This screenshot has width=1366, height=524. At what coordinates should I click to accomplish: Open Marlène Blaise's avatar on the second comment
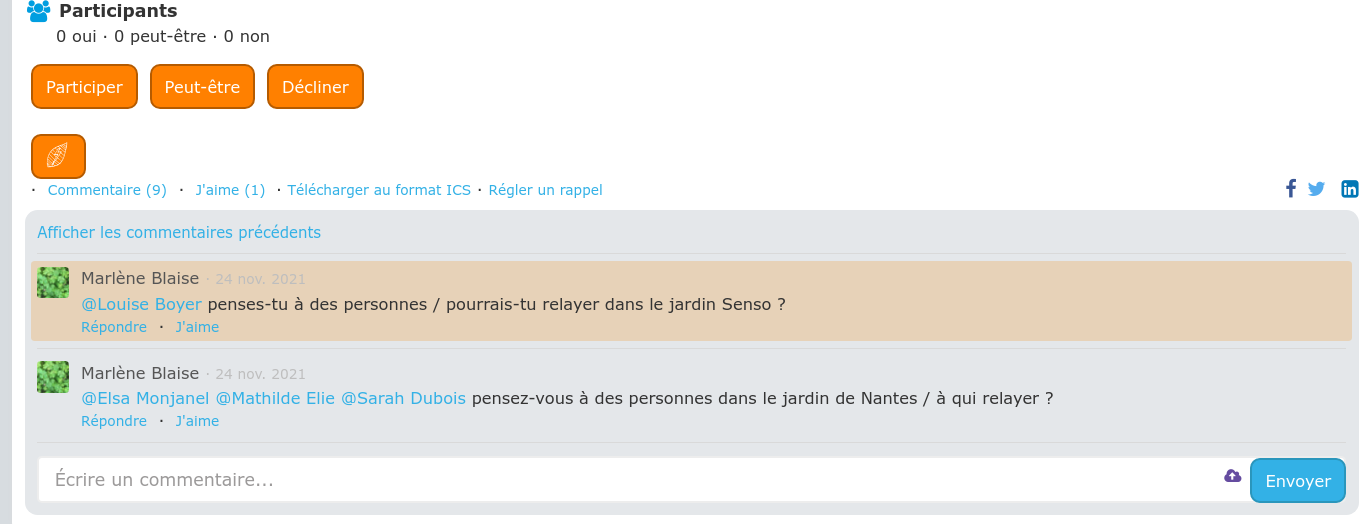click(53, 377)
